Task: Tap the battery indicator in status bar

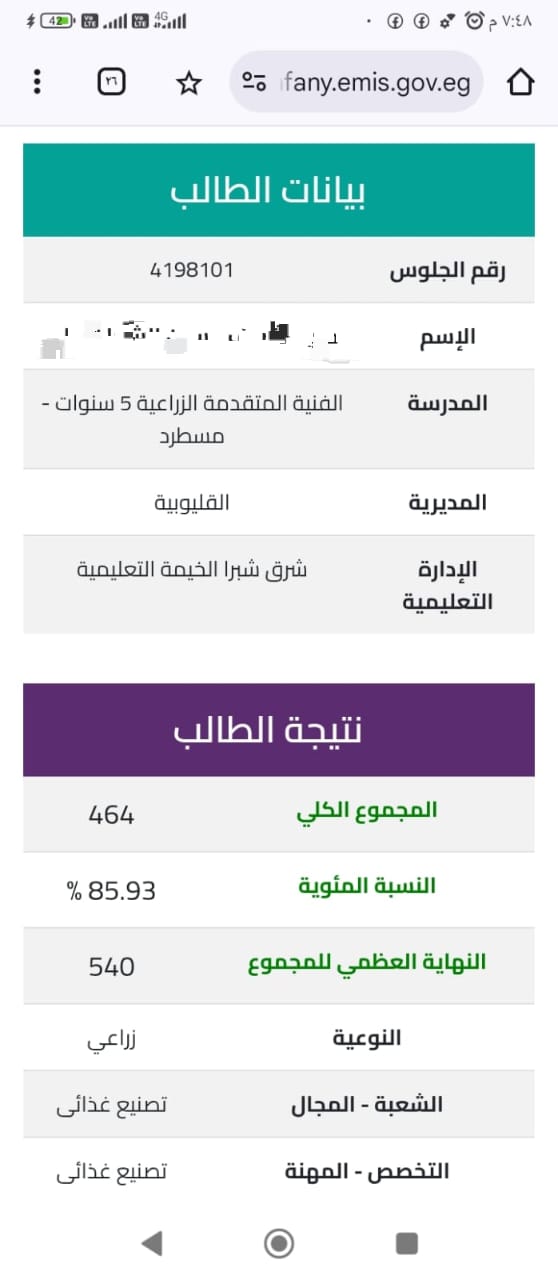Action: click(x=59, y=20)
